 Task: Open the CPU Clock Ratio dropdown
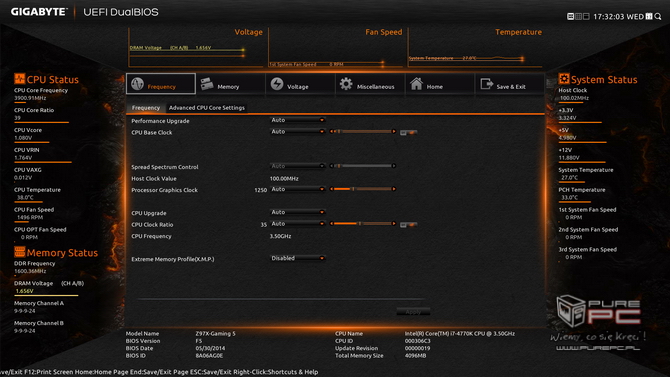[x=297, y=224]
